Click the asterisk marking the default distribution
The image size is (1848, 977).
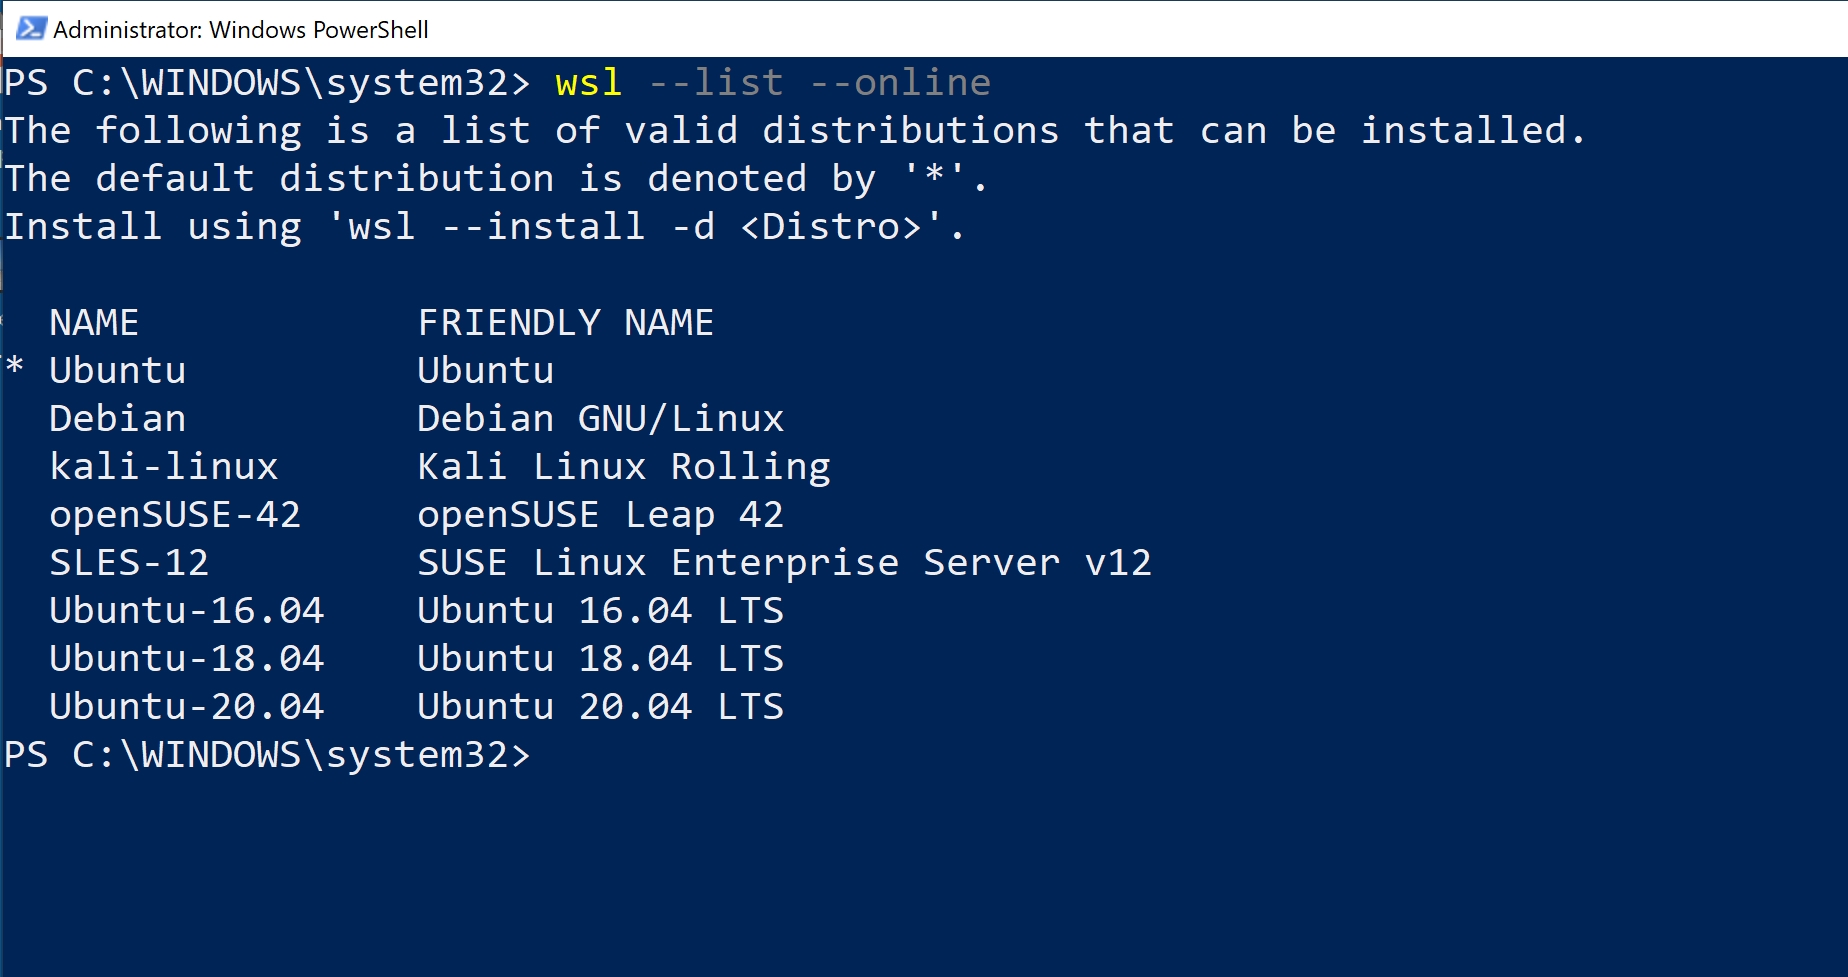[x=14, y=366]
